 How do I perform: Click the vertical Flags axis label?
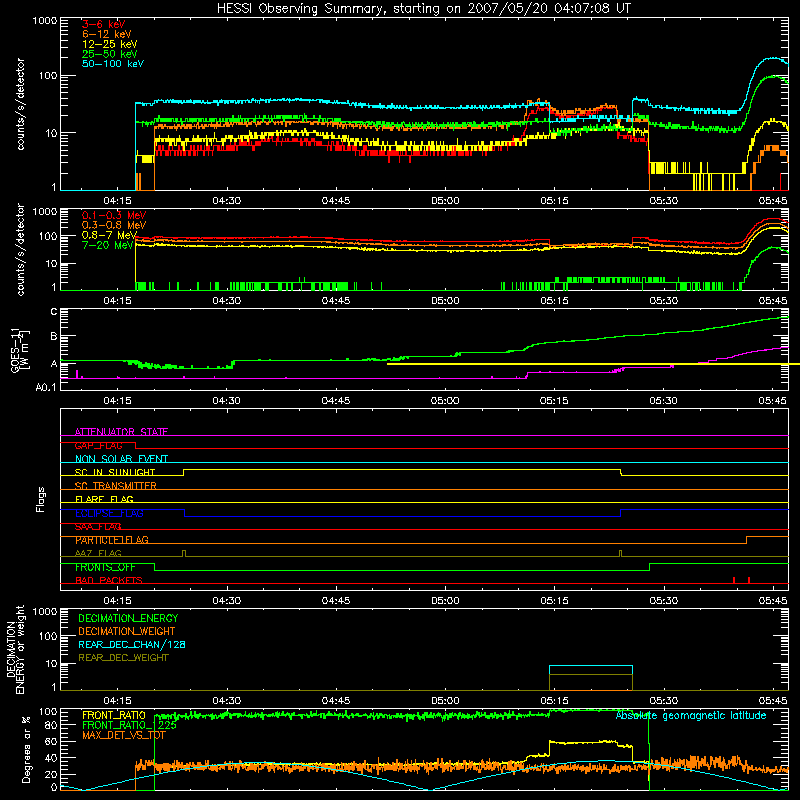pos(41,499)
